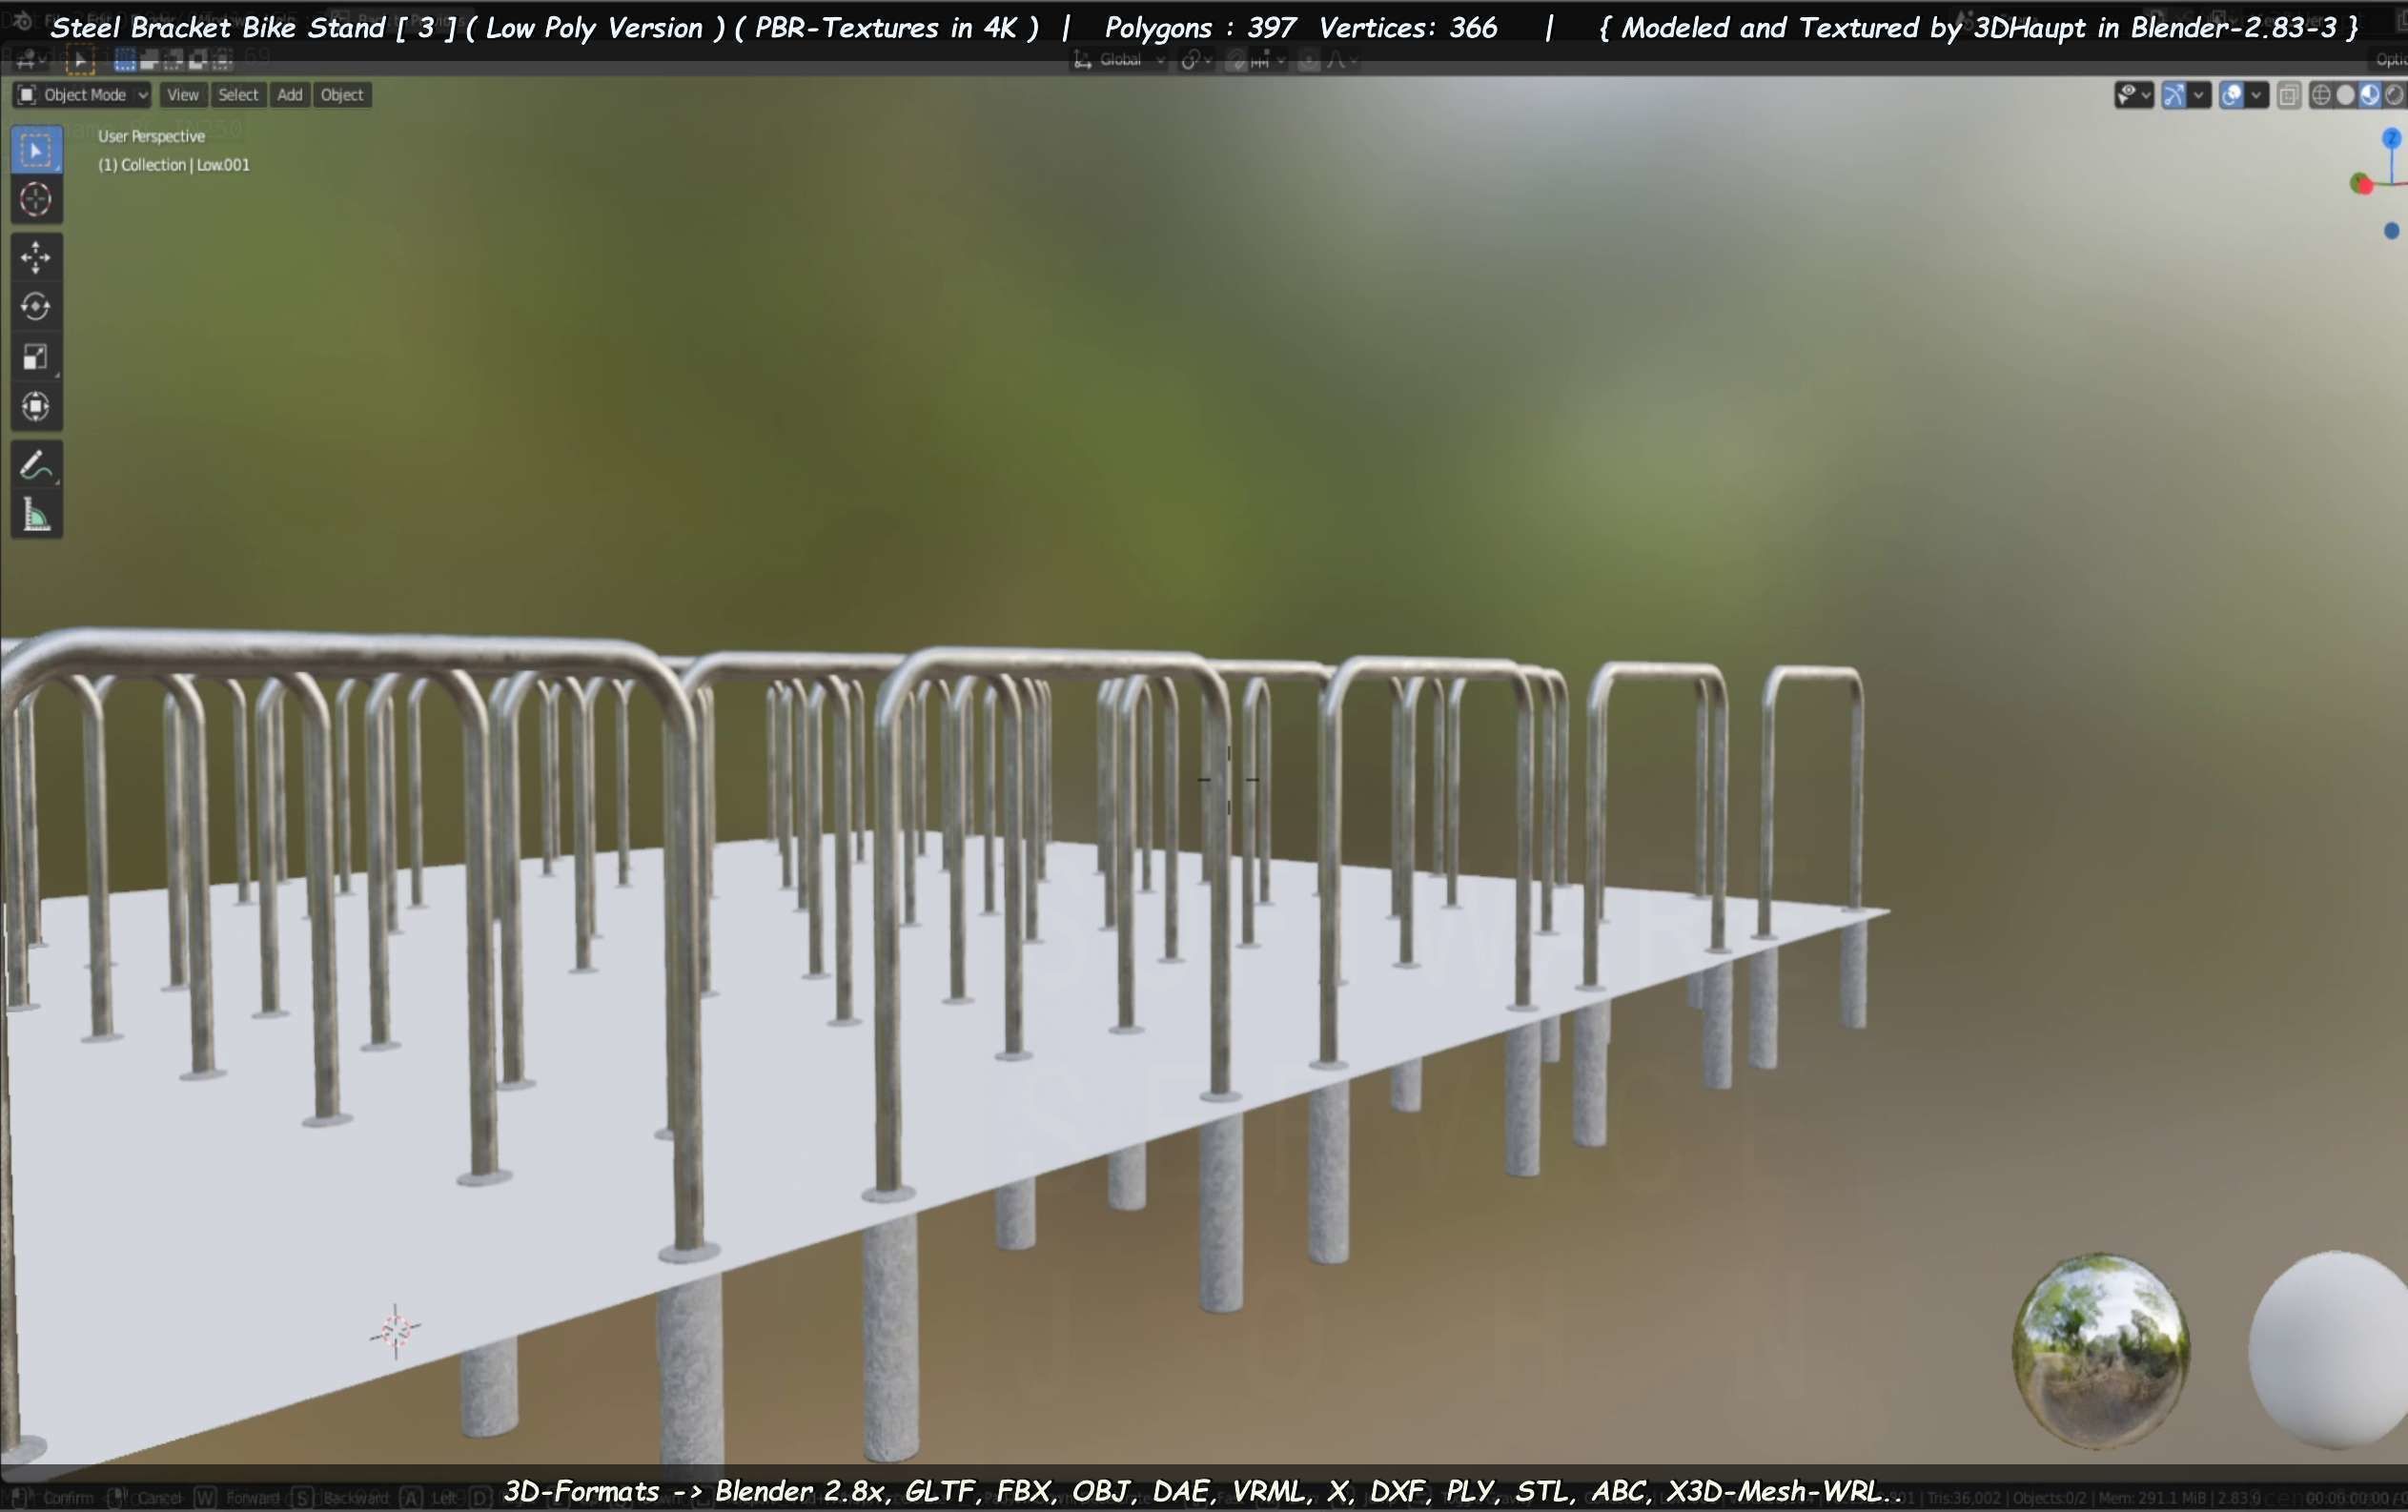Toggle viewport gizmos

2174,95
